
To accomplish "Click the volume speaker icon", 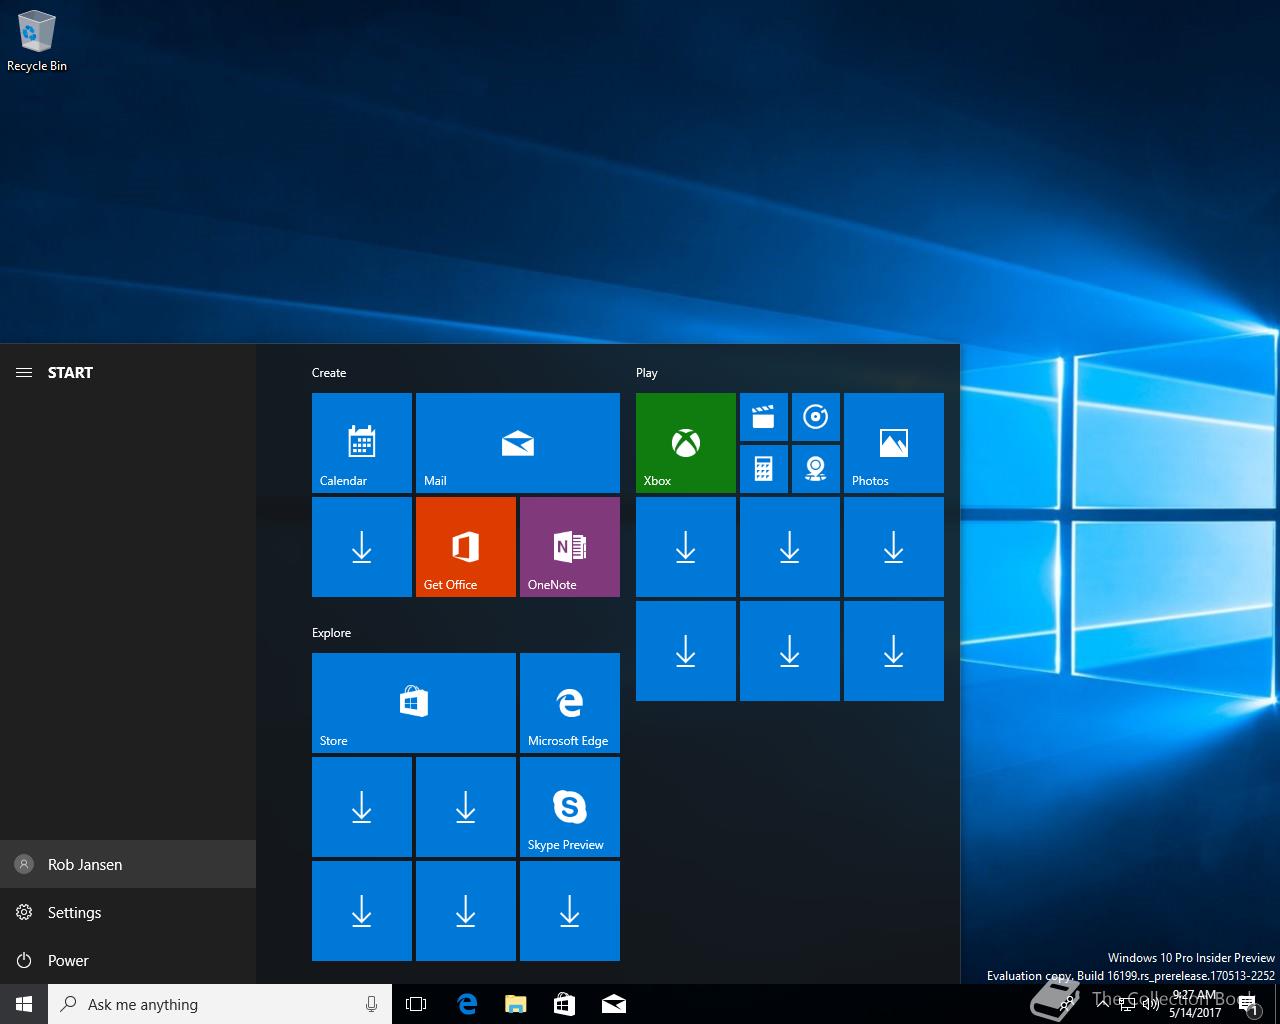I will [1150, 1004].
